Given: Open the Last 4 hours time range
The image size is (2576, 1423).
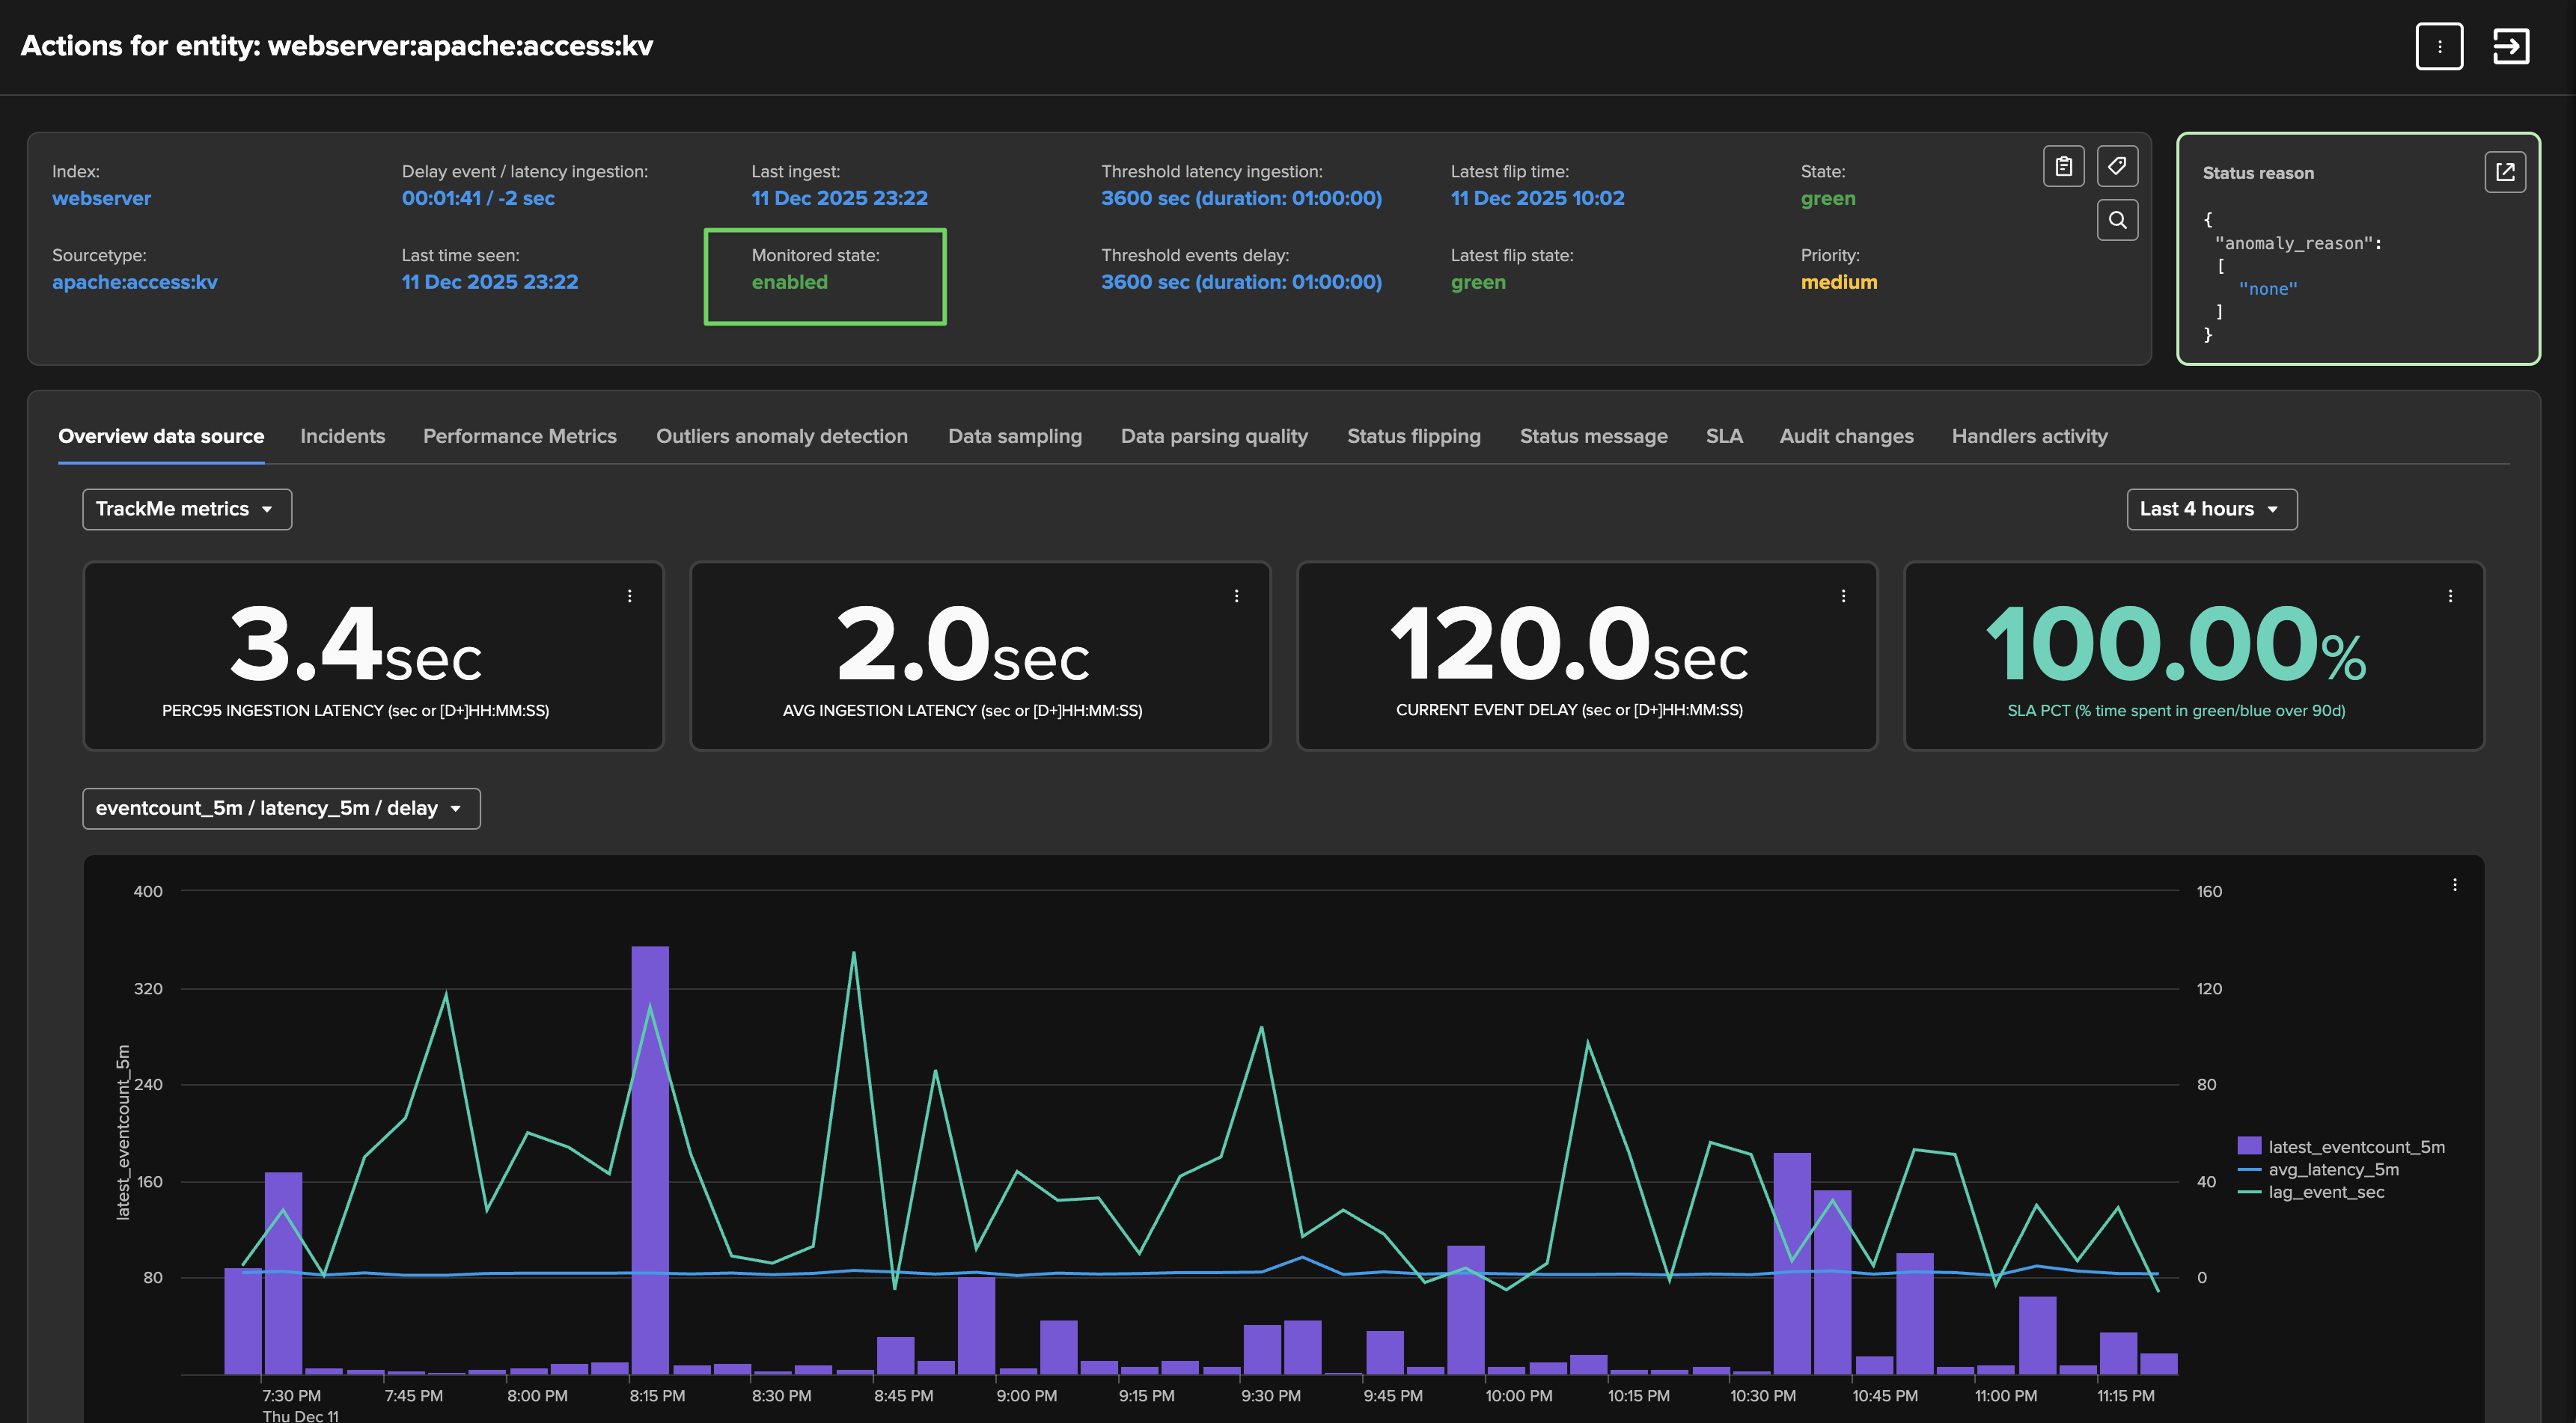Looking at the screenshot, I should tap(2211, 509).
